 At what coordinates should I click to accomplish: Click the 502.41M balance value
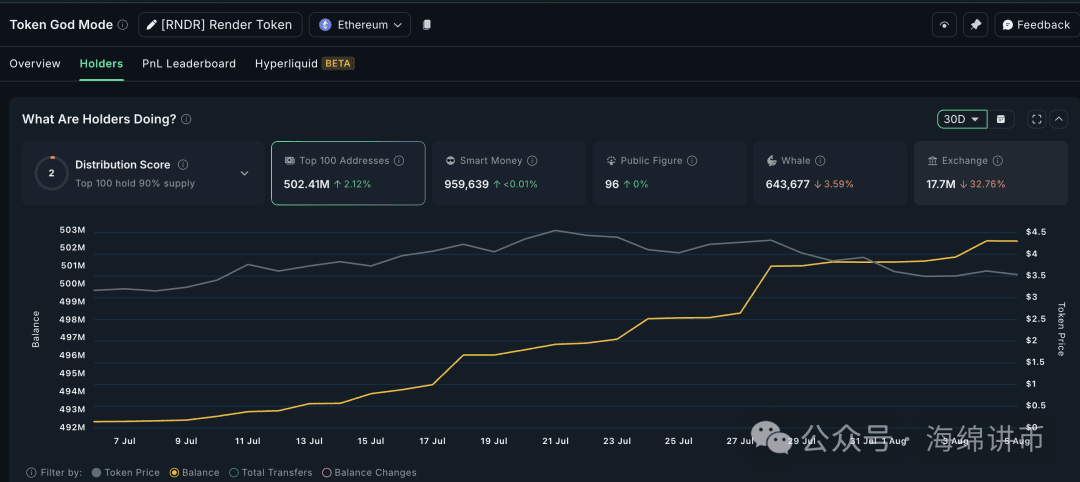coord(307,185)
